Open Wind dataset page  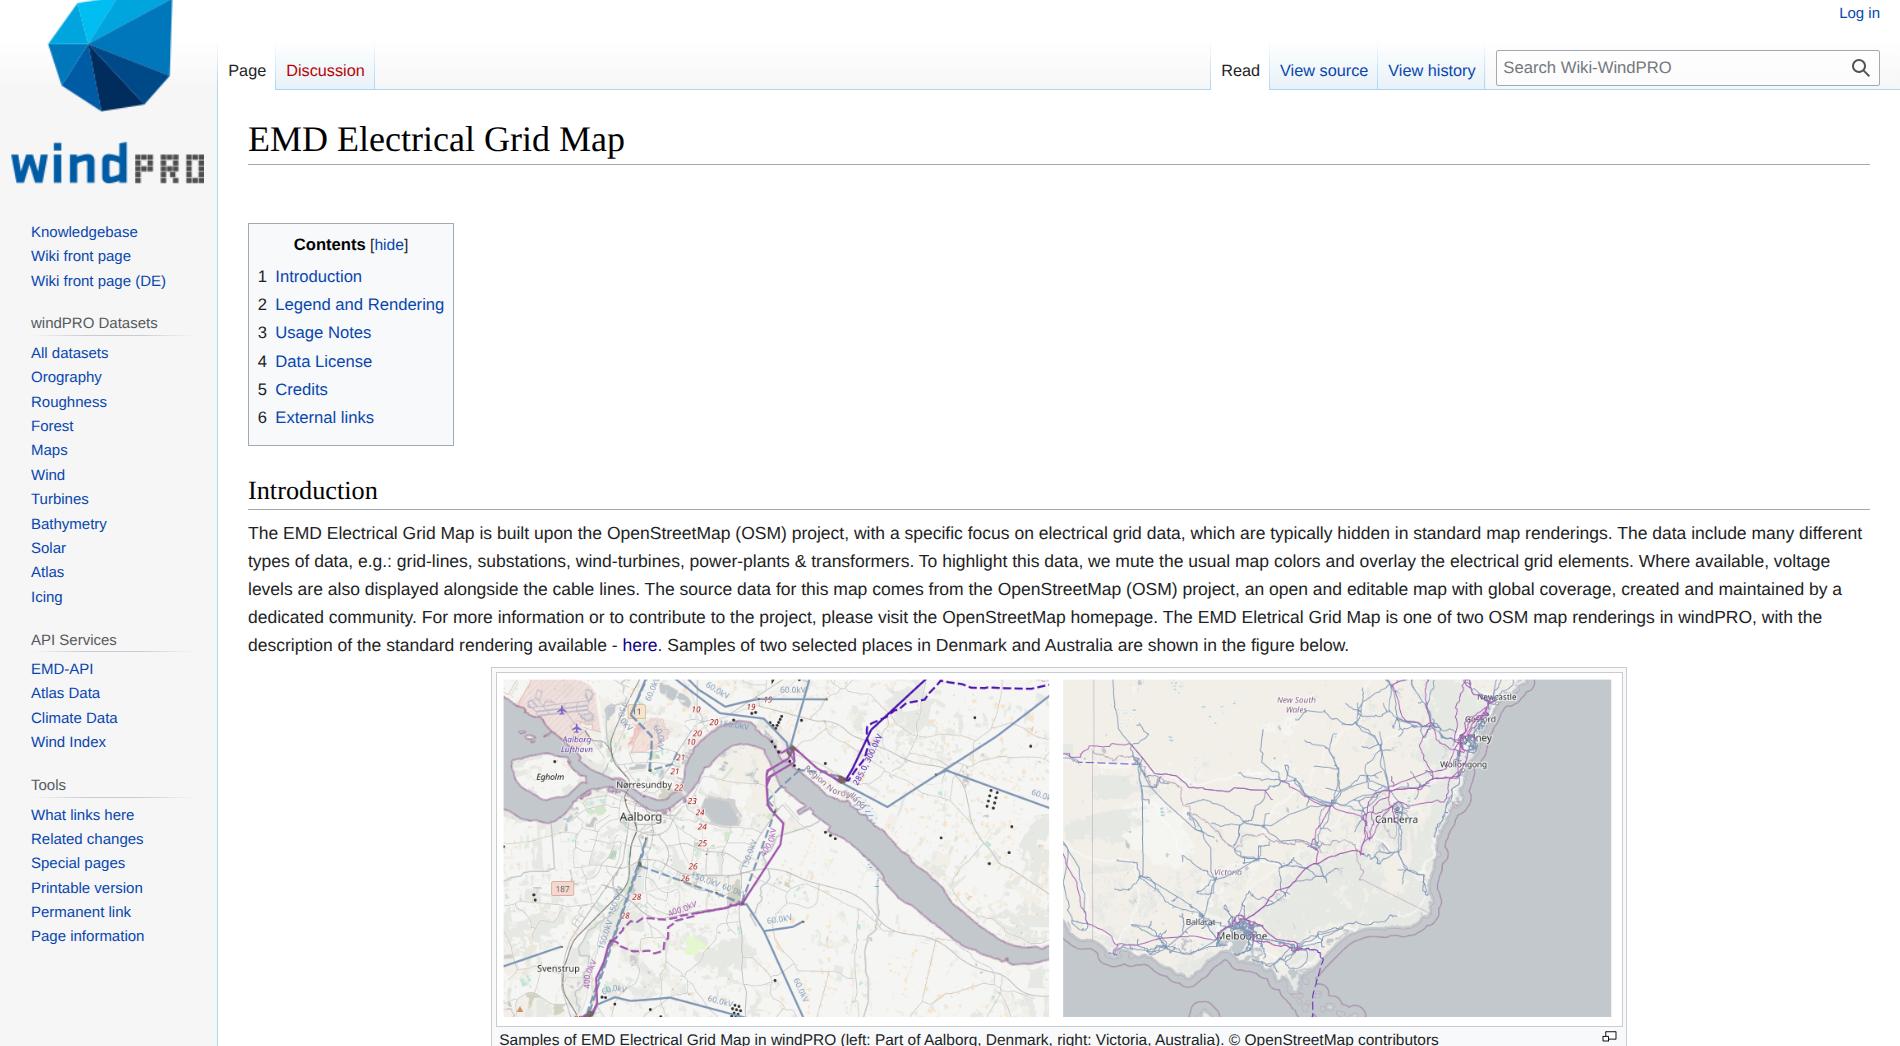point(48,475)
